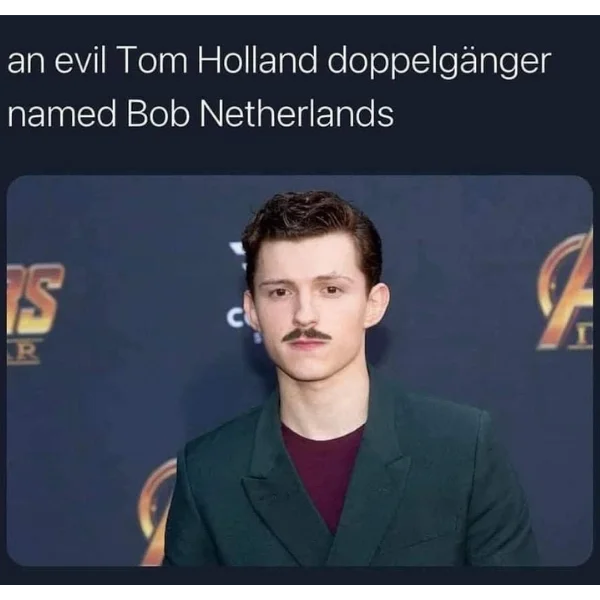600x600 pixels.
Task: Click the word 'evil' in the caption
Action: click(x=80, y=60)
